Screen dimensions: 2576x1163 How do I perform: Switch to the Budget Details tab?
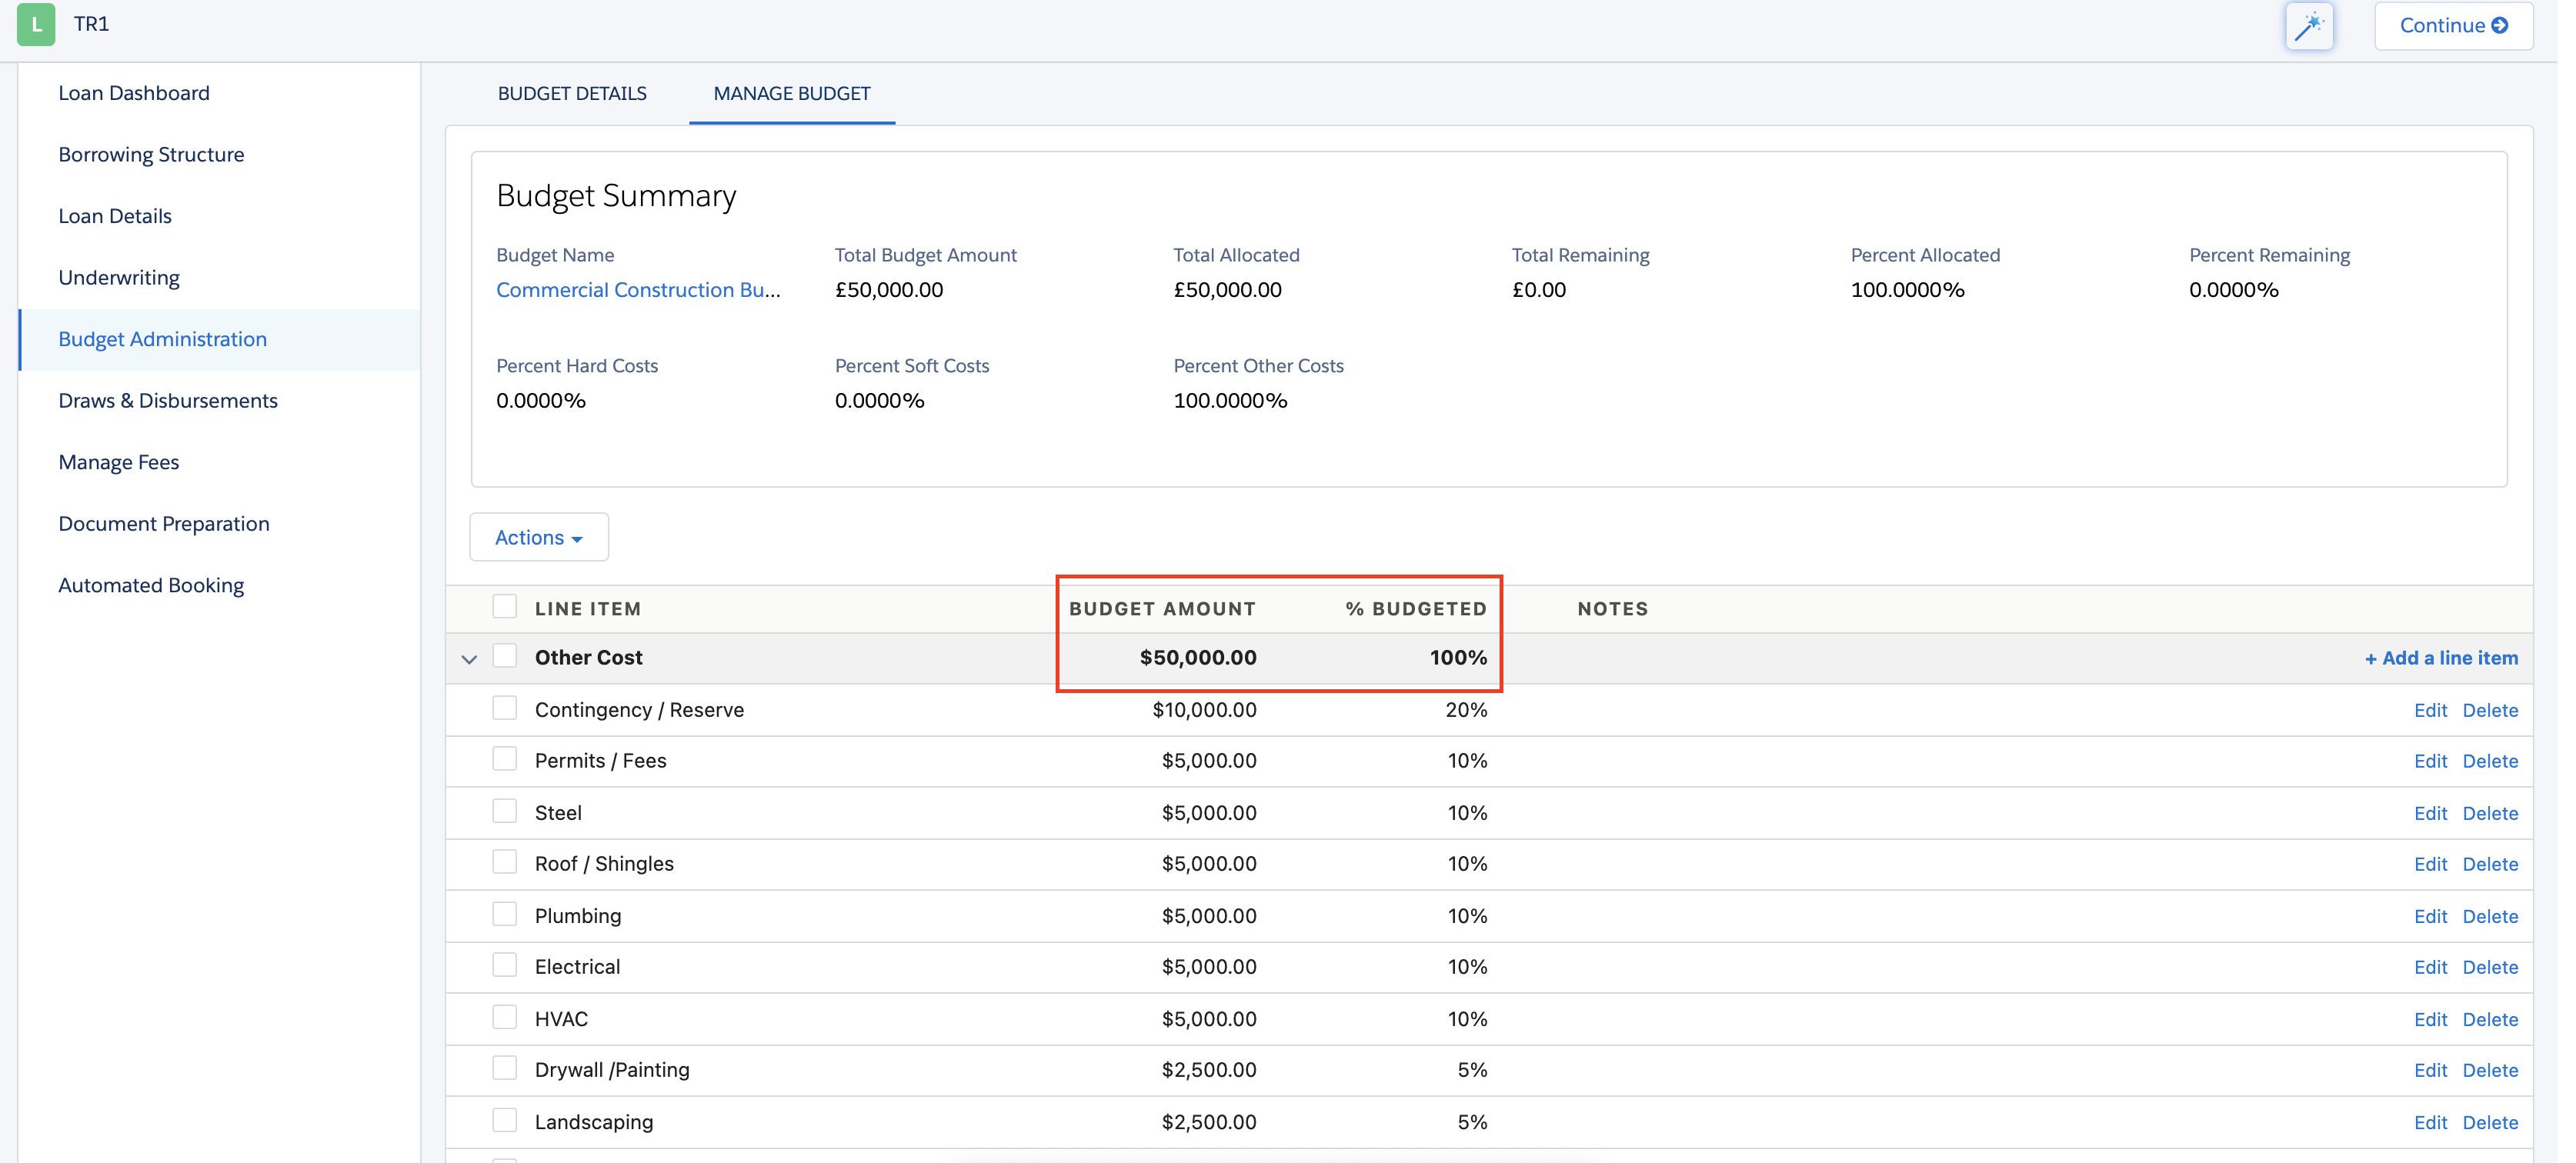(572, 93)
